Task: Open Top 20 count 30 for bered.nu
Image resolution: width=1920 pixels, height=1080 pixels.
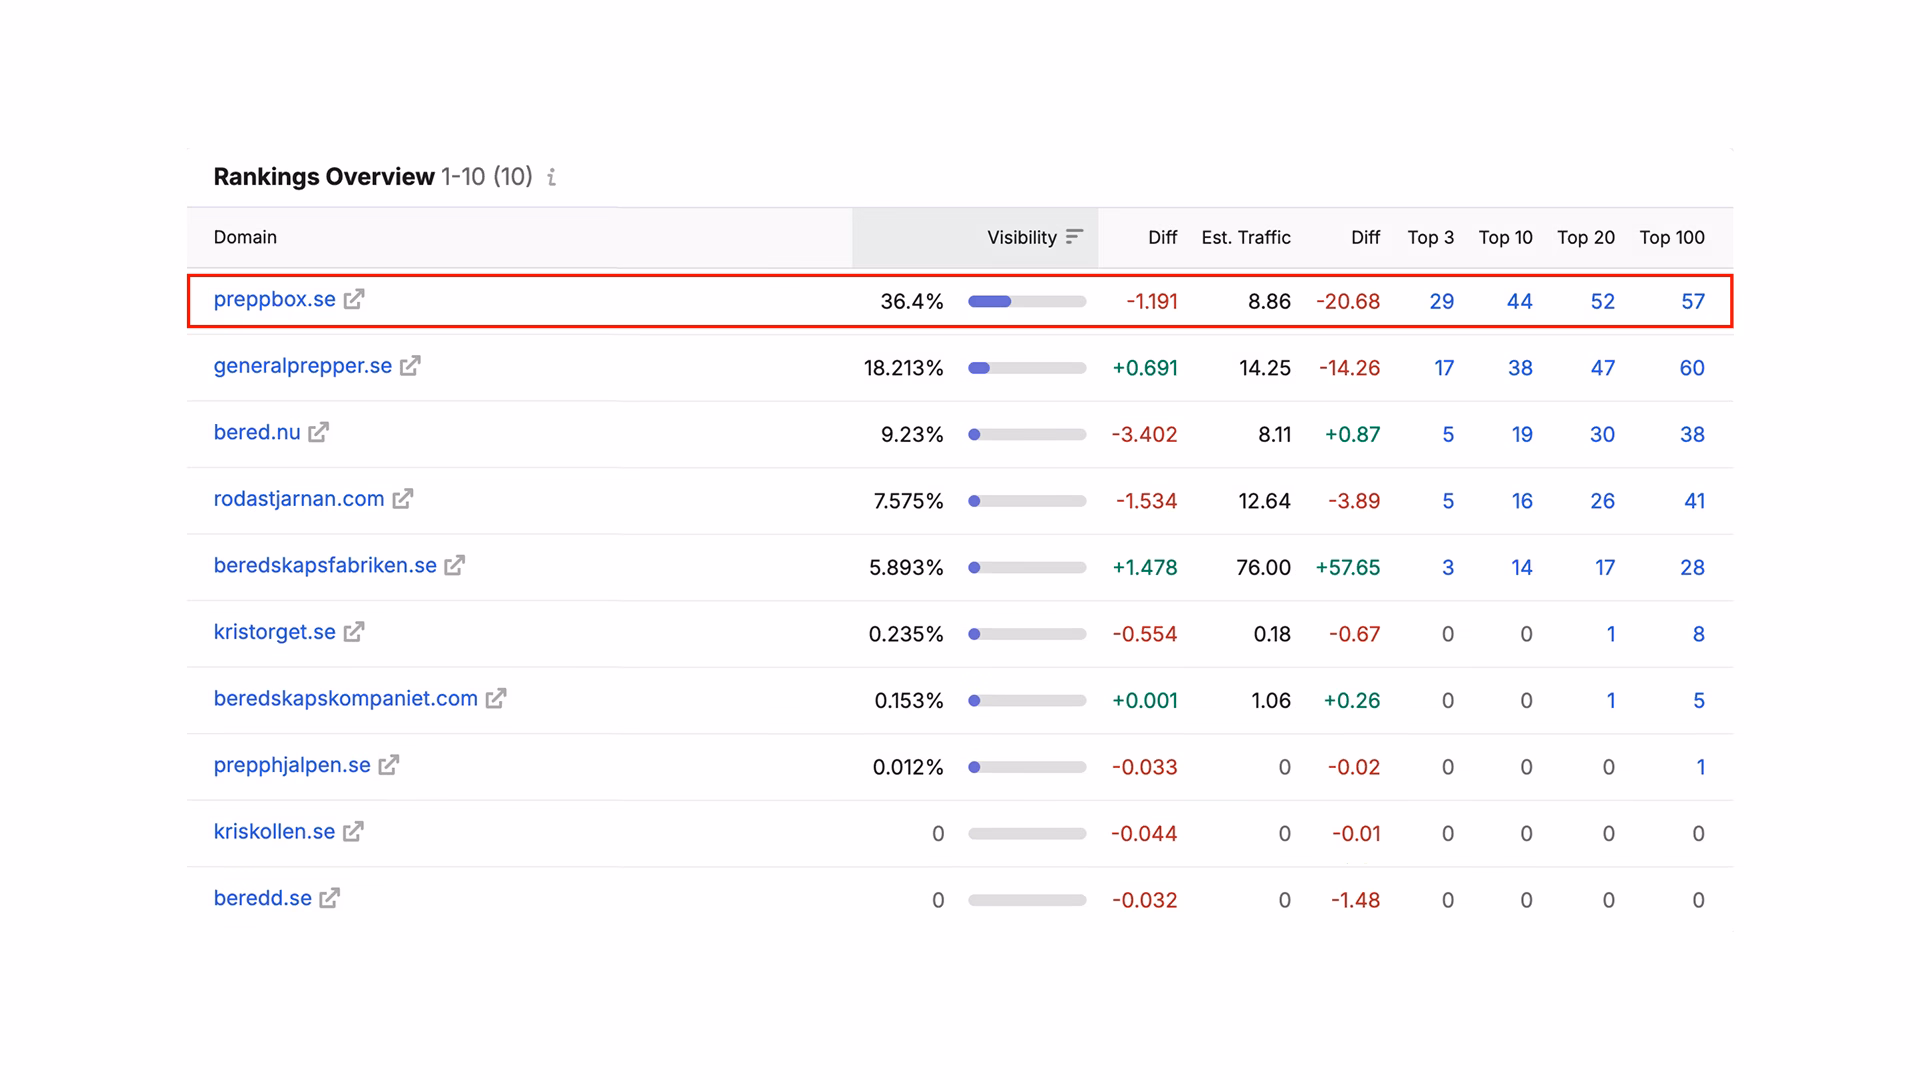Action: click(1602, 434)
